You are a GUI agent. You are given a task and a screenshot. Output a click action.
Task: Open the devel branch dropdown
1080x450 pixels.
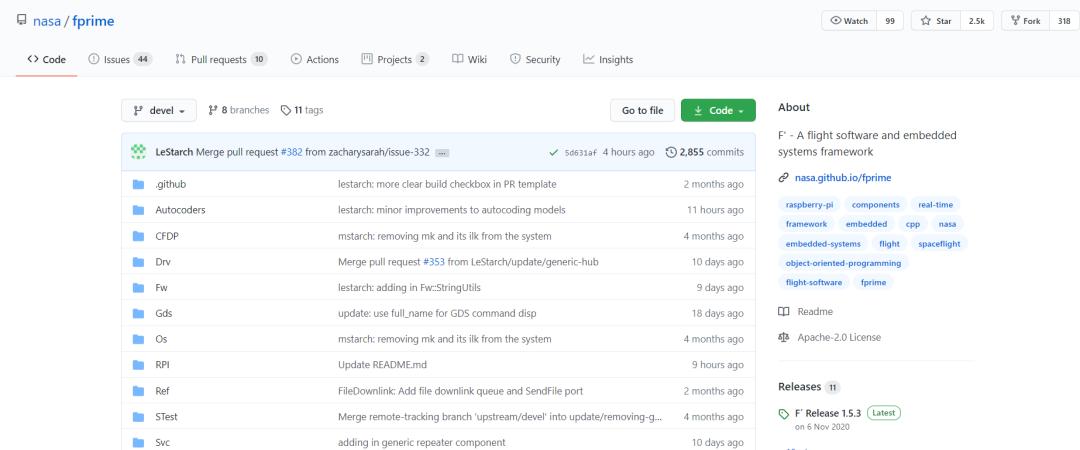pos(159,110)
